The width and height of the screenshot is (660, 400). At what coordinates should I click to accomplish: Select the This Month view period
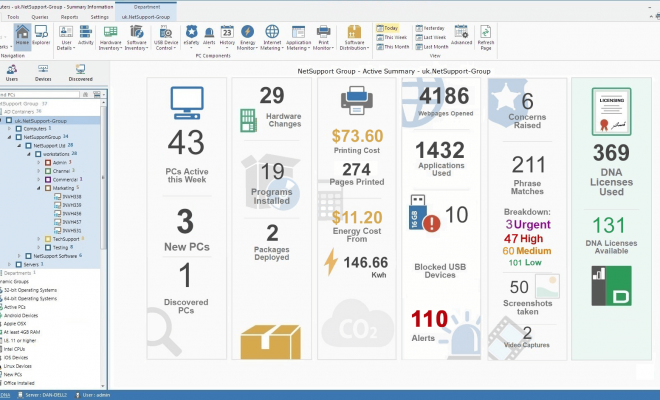click(x=393, y=46)
